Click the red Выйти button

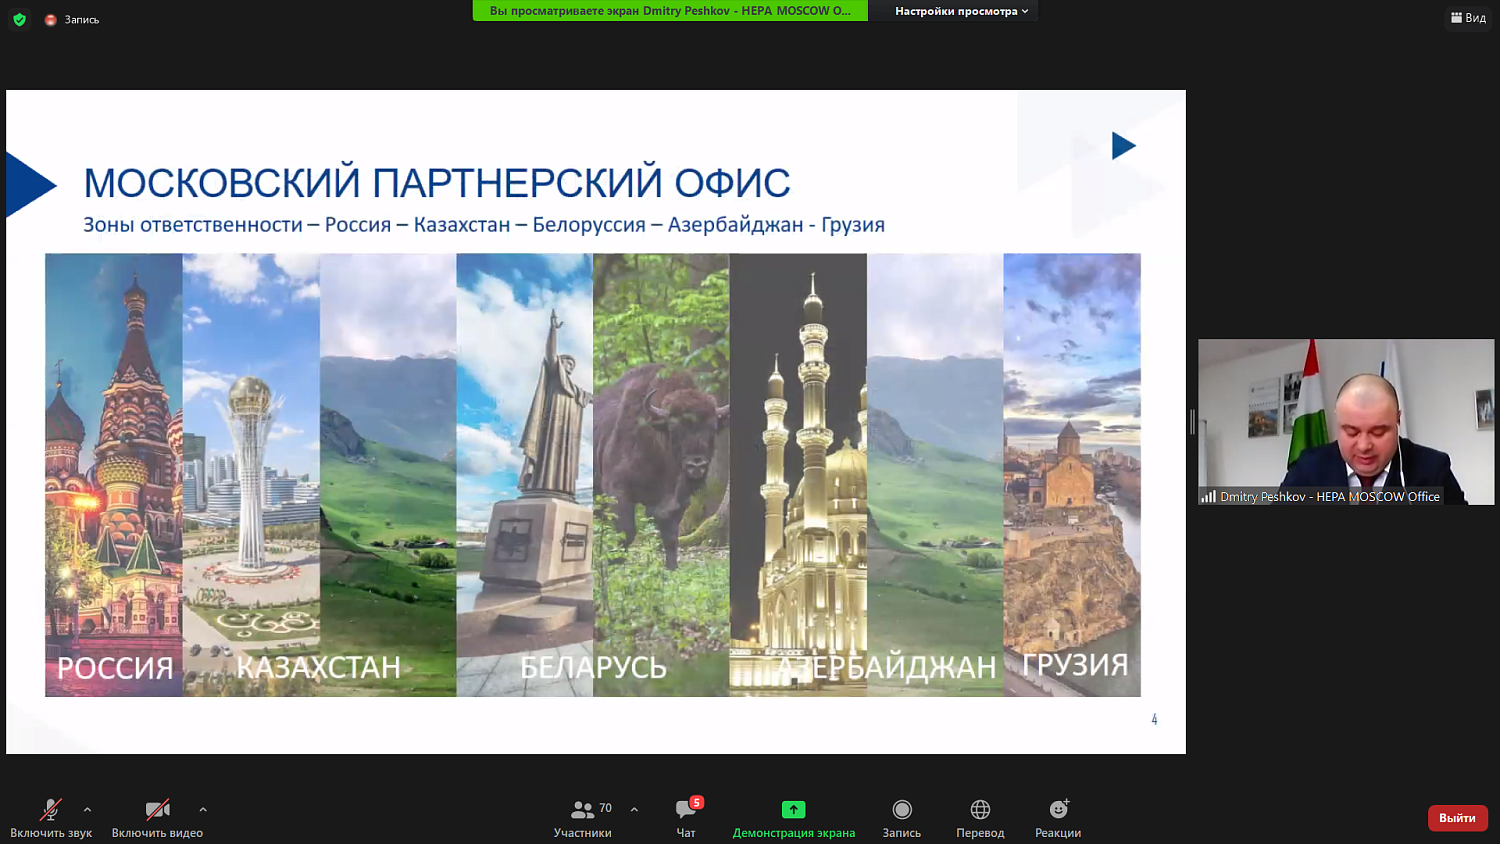(x=1456, y=817)
